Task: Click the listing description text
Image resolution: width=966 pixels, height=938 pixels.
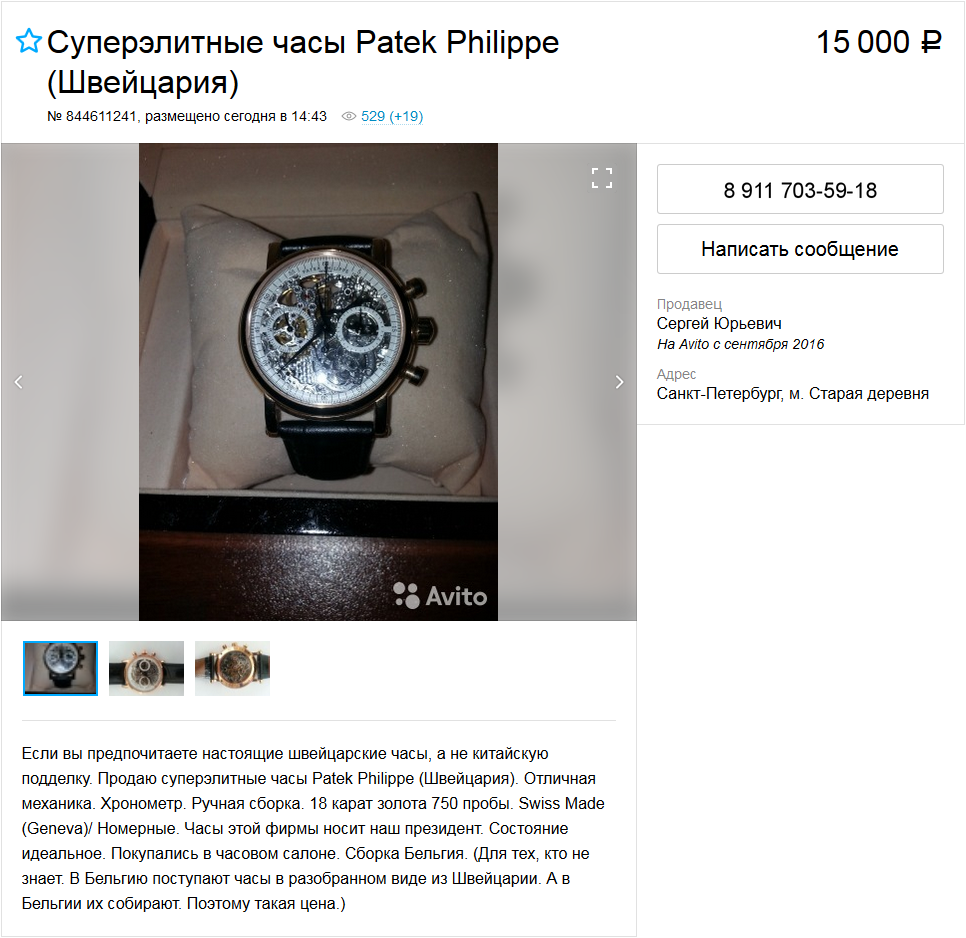Action: (x=313, y=828)
